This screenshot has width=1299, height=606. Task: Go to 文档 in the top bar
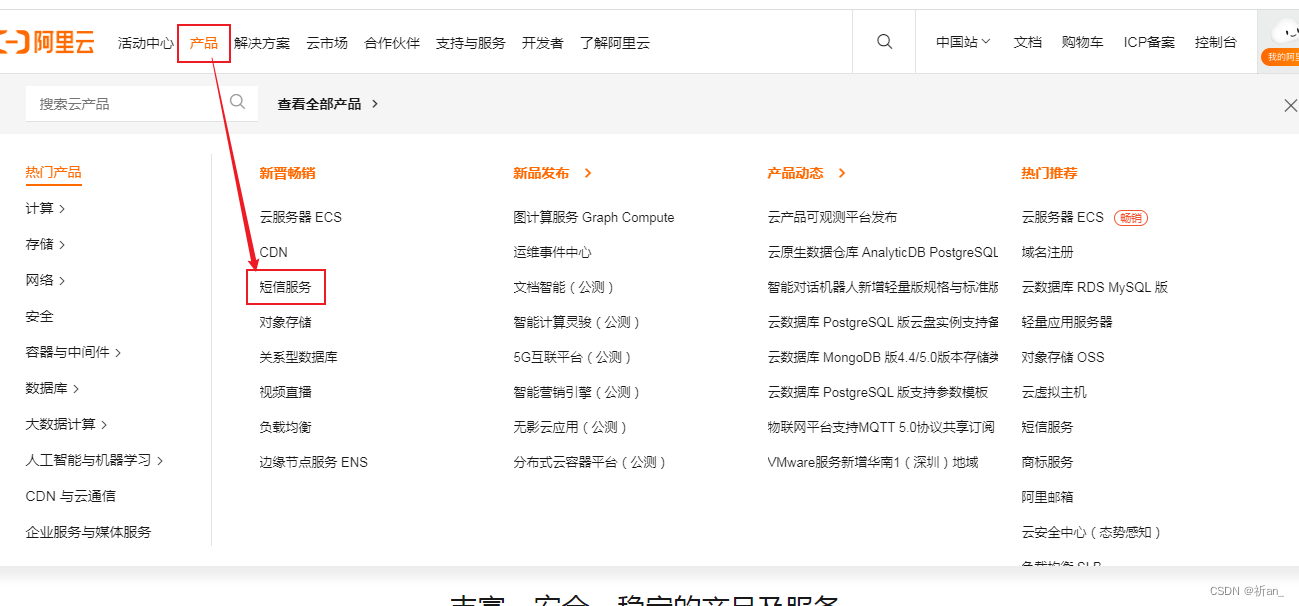pyautogui.click(x=1028, y=42)
